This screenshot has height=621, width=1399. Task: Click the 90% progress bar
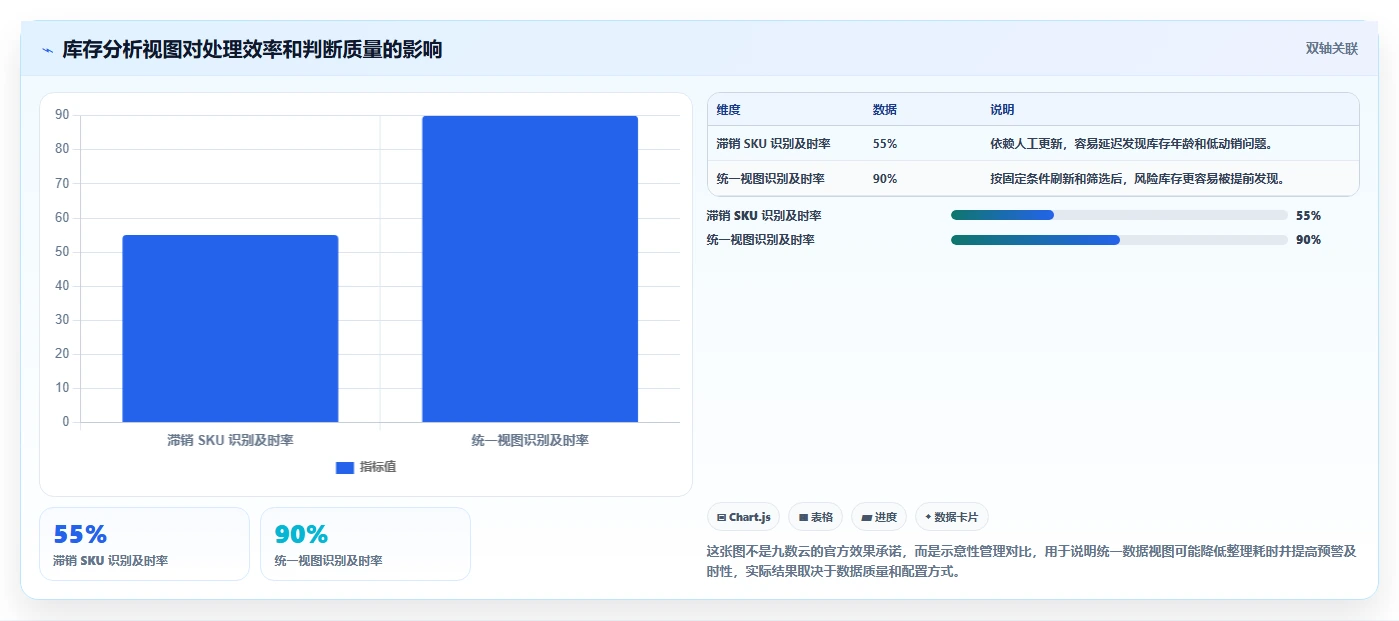[1119, 240]
